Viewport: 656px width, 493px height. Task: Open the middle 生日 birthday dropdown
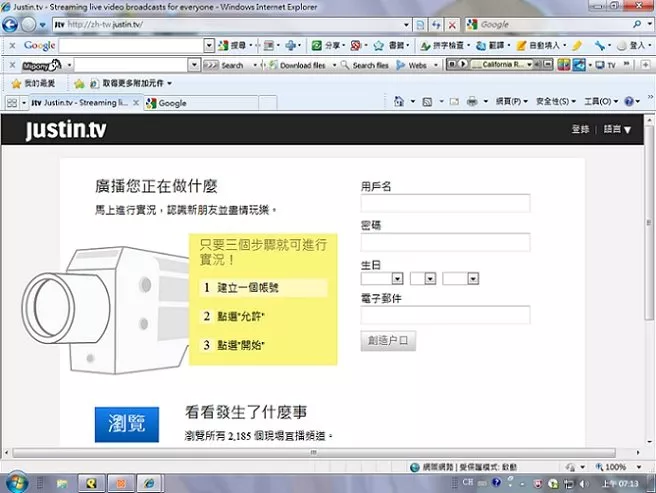(430, 278)
